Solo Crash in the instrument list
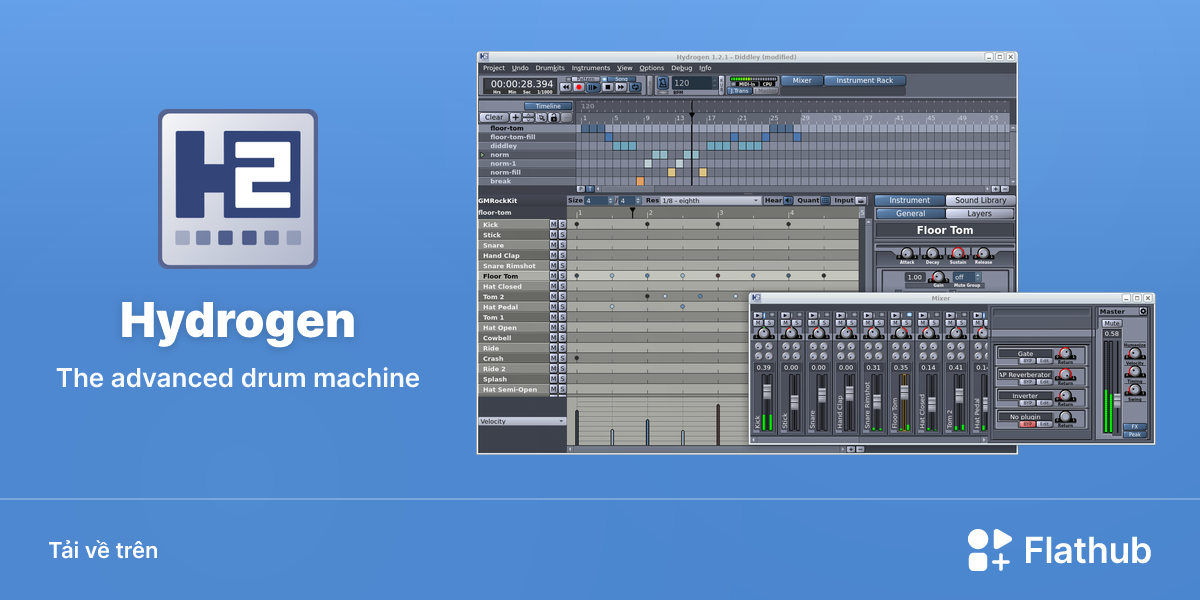This screenshot has width=1200, height=600. pos(562,358)
